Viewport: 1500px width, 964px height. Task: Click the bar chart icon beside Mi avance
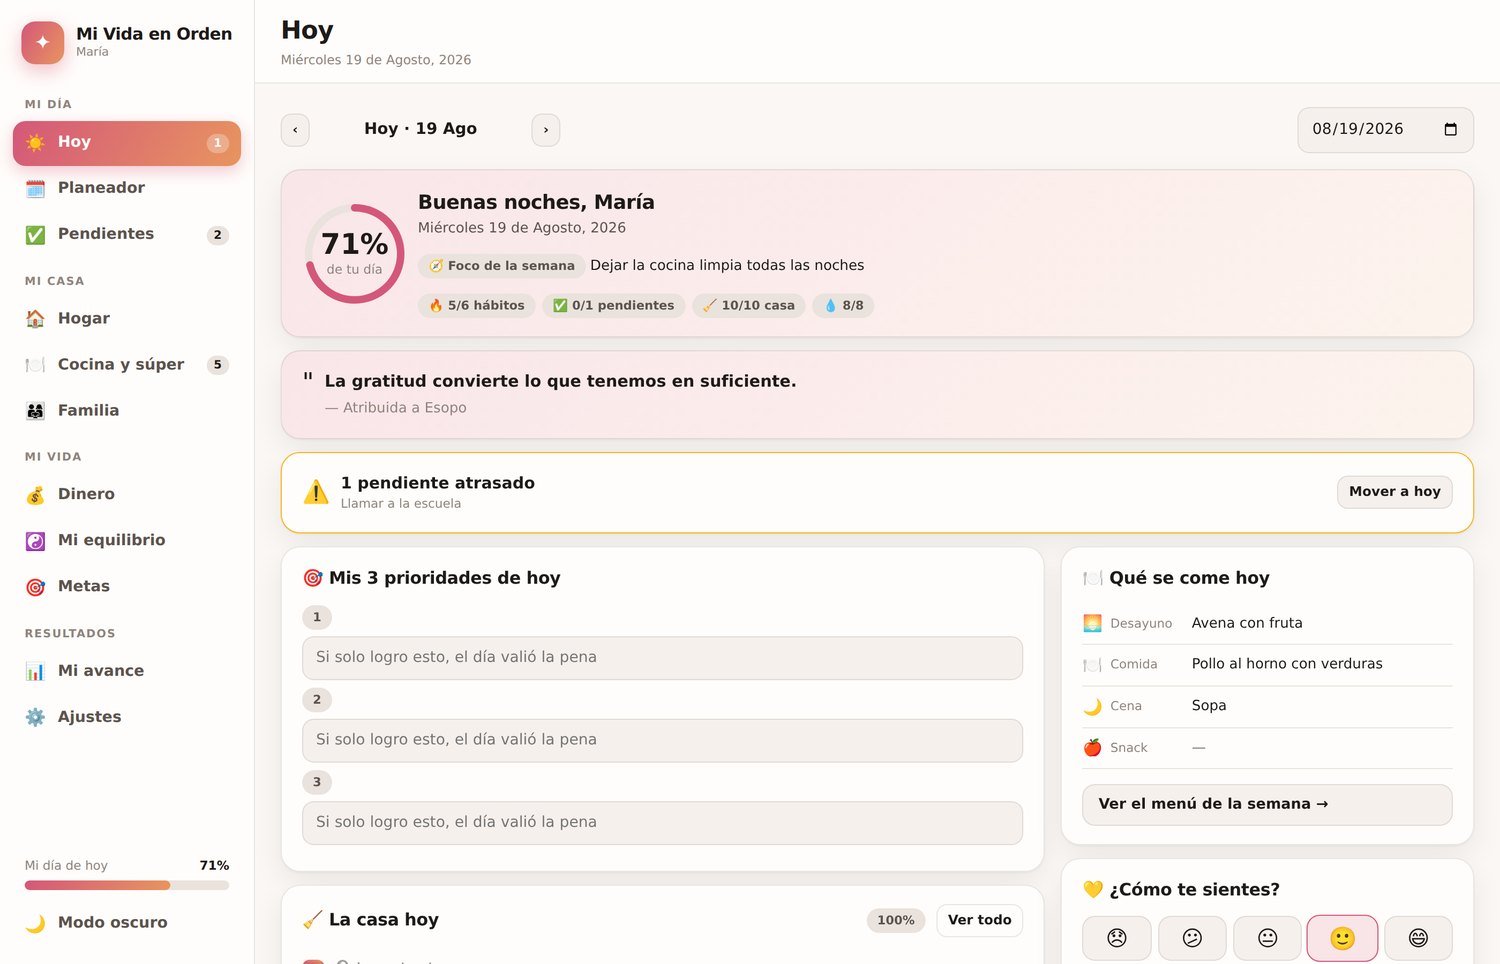coord(35,671)
